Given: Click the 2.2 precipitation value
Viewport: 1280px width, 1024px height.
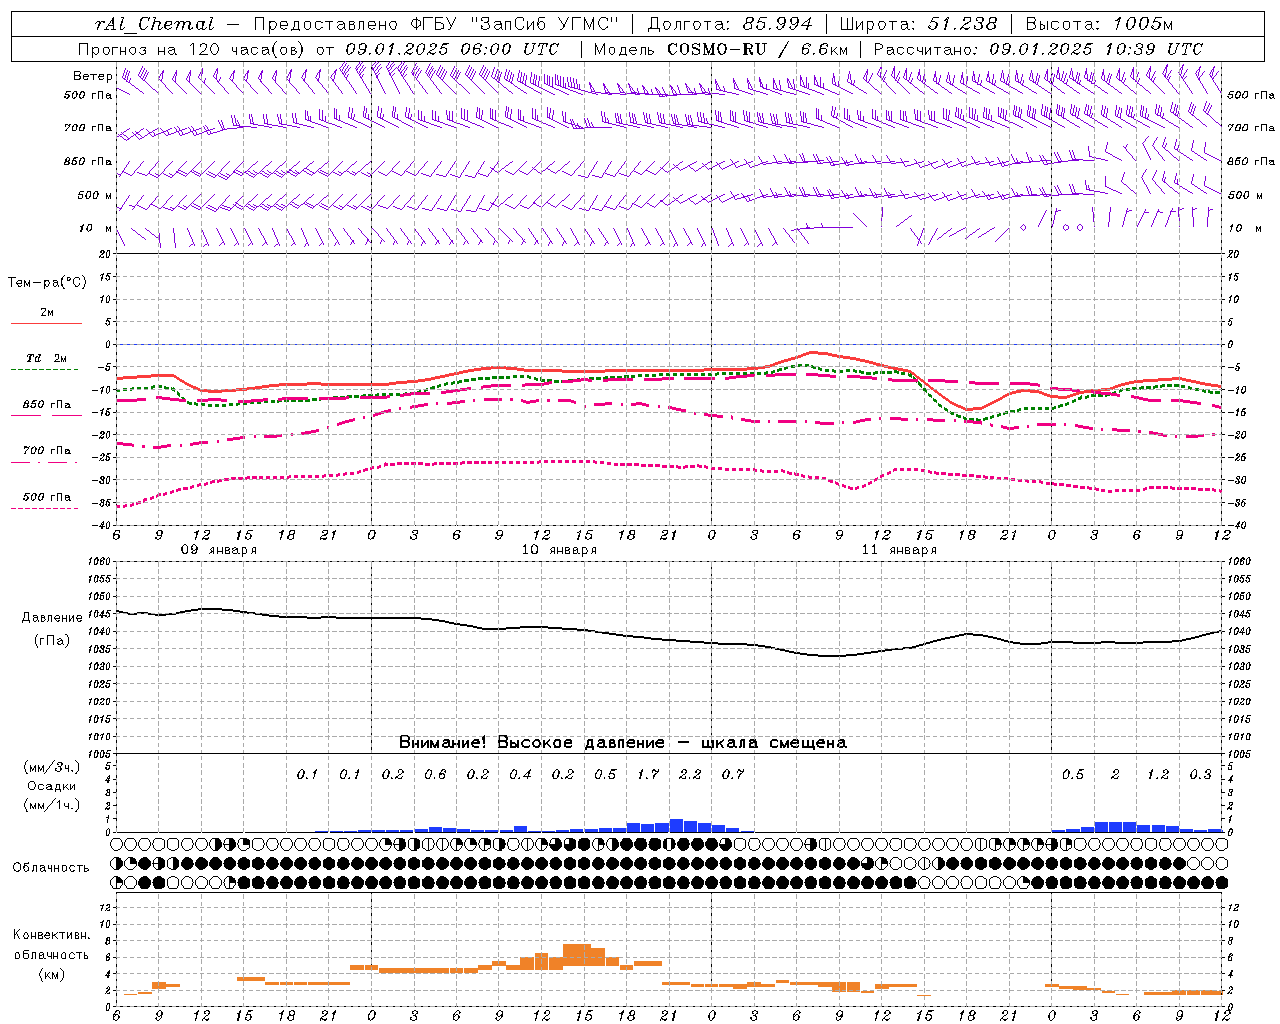Looking at the screenshot, I should [x=690, y=775].
